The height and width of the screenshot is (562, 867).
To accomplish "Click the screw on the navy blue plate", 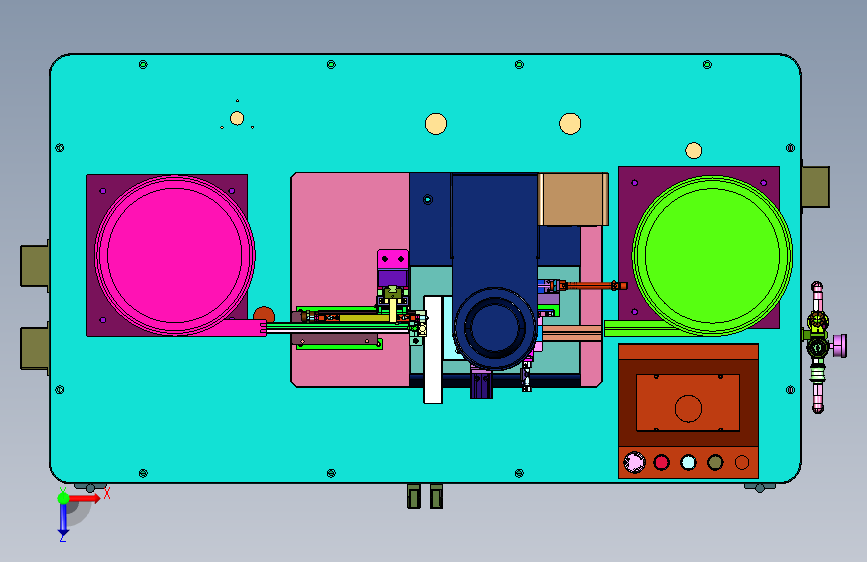I will pyautogui.click(x=427, y=200).
